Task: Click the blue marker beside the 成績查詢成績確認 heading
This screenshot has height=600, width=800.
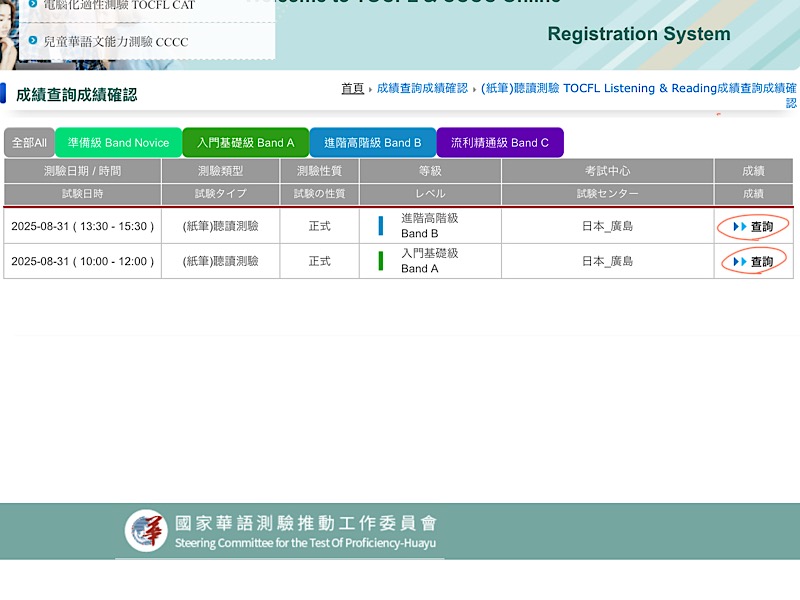Action: point(3,94)
